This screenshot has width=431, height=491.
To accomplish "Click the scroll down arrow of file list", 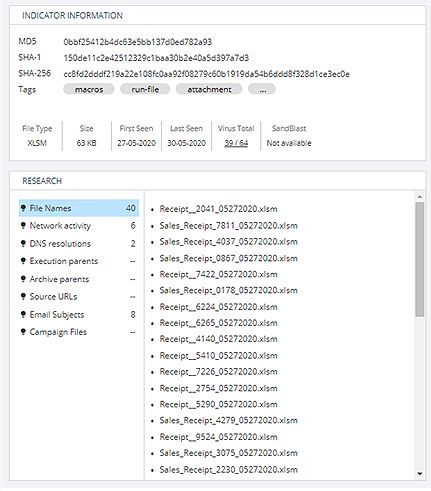I will (x=420, y=473).
